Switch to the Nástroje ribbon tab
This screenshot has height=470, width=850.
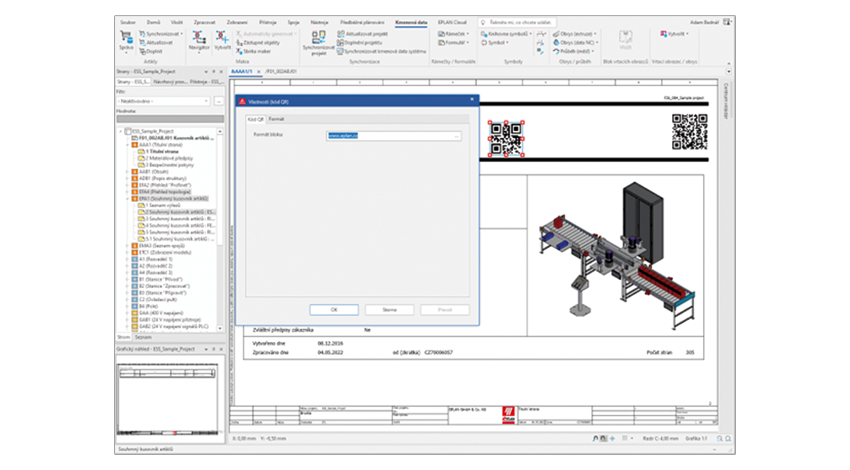point(319,22)
